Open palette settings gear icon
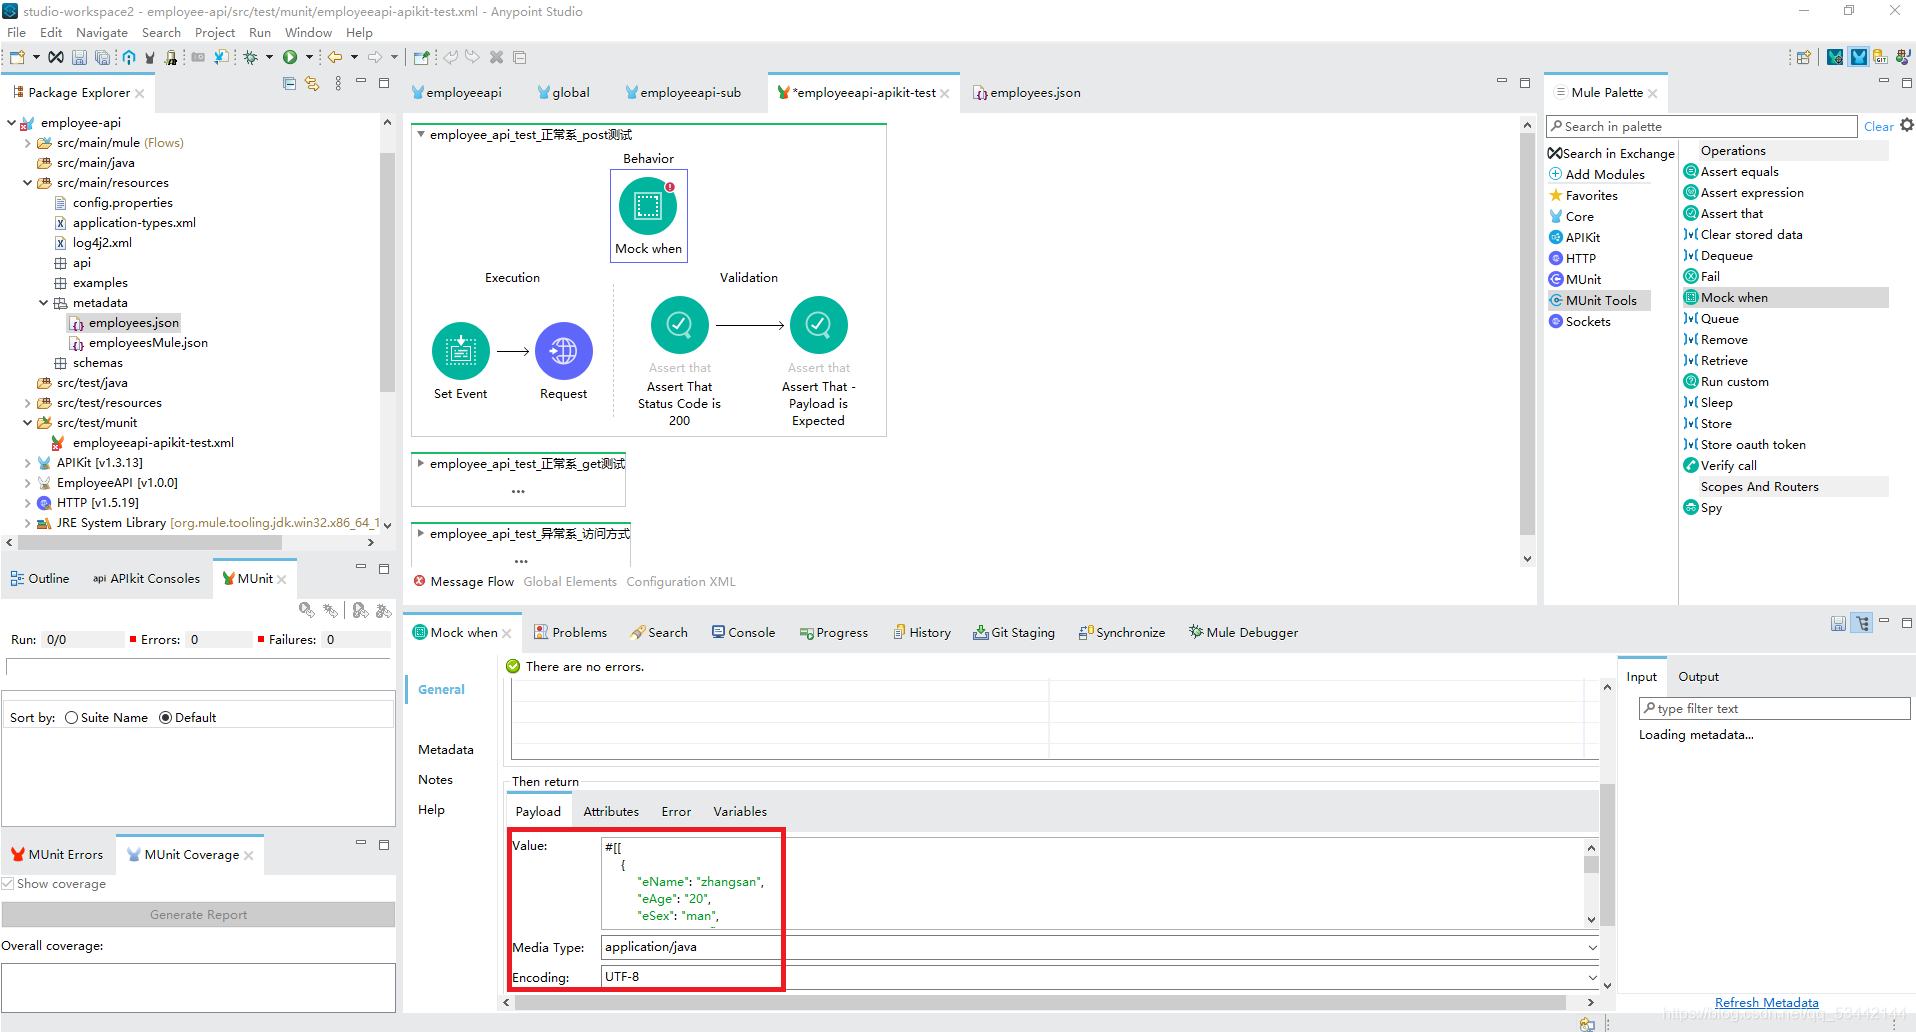Screen dimensions: 1916x1032 point(1906,125)
